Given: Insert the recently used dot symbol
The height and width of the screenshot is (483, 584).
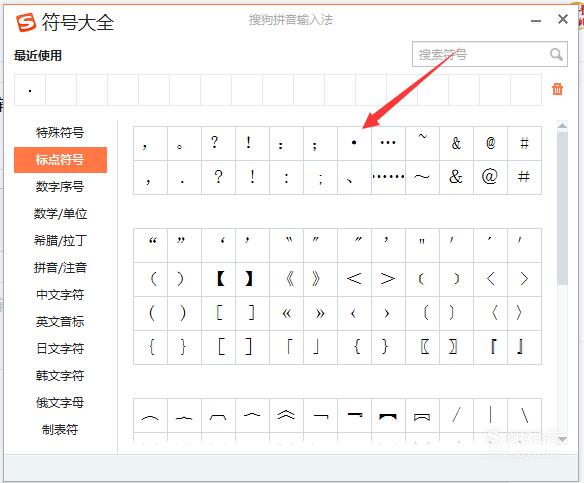Looking at the screenshot, I should pos(30,90).
